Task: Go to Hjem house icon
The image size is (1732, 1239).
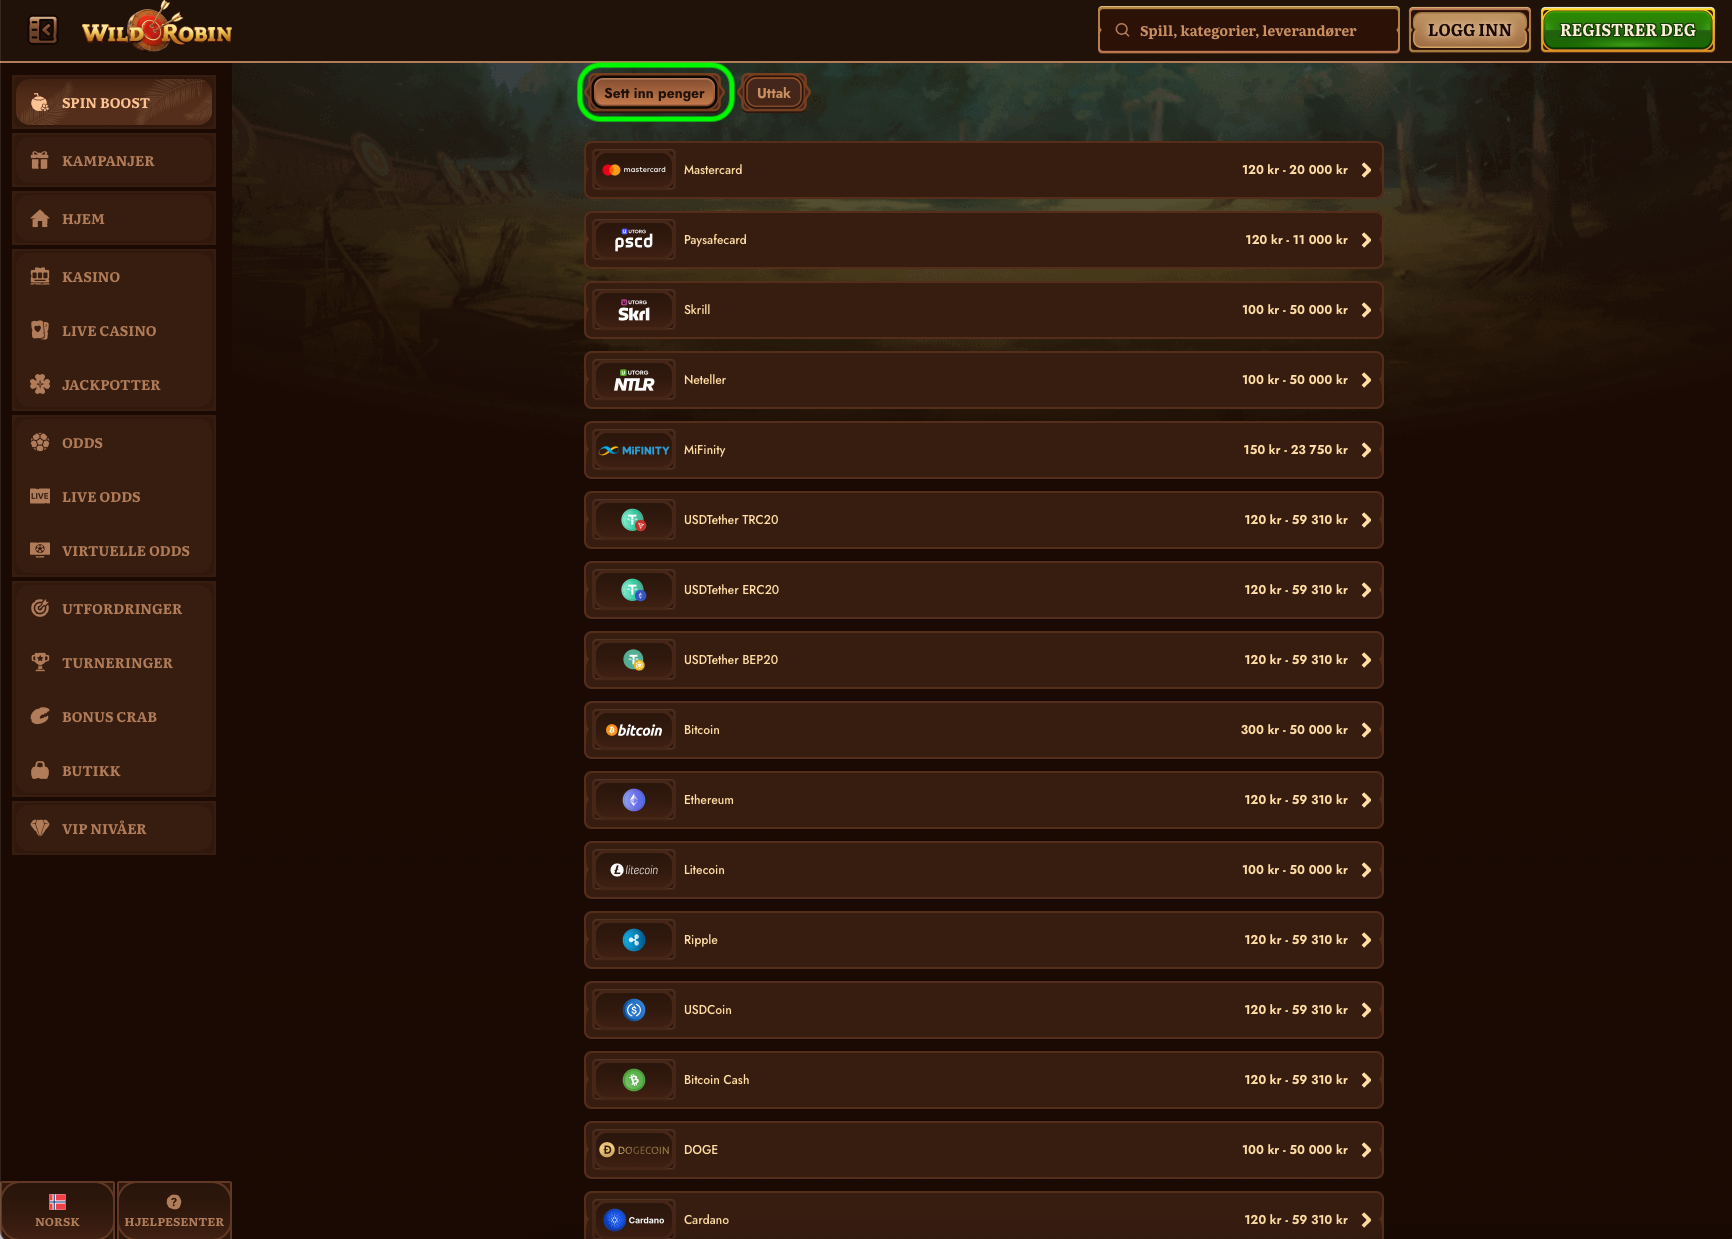Action: [40, 218]
